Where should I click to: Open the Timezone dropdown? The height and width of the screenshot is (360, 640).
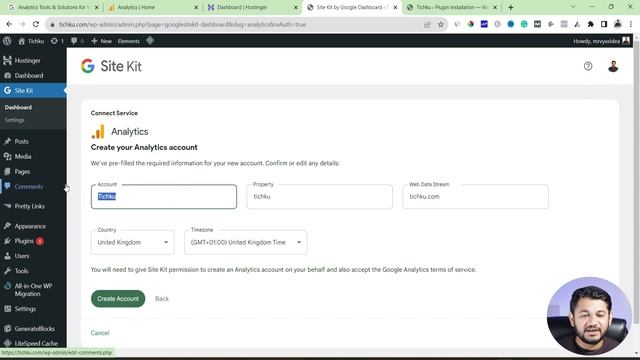(246, 242)
